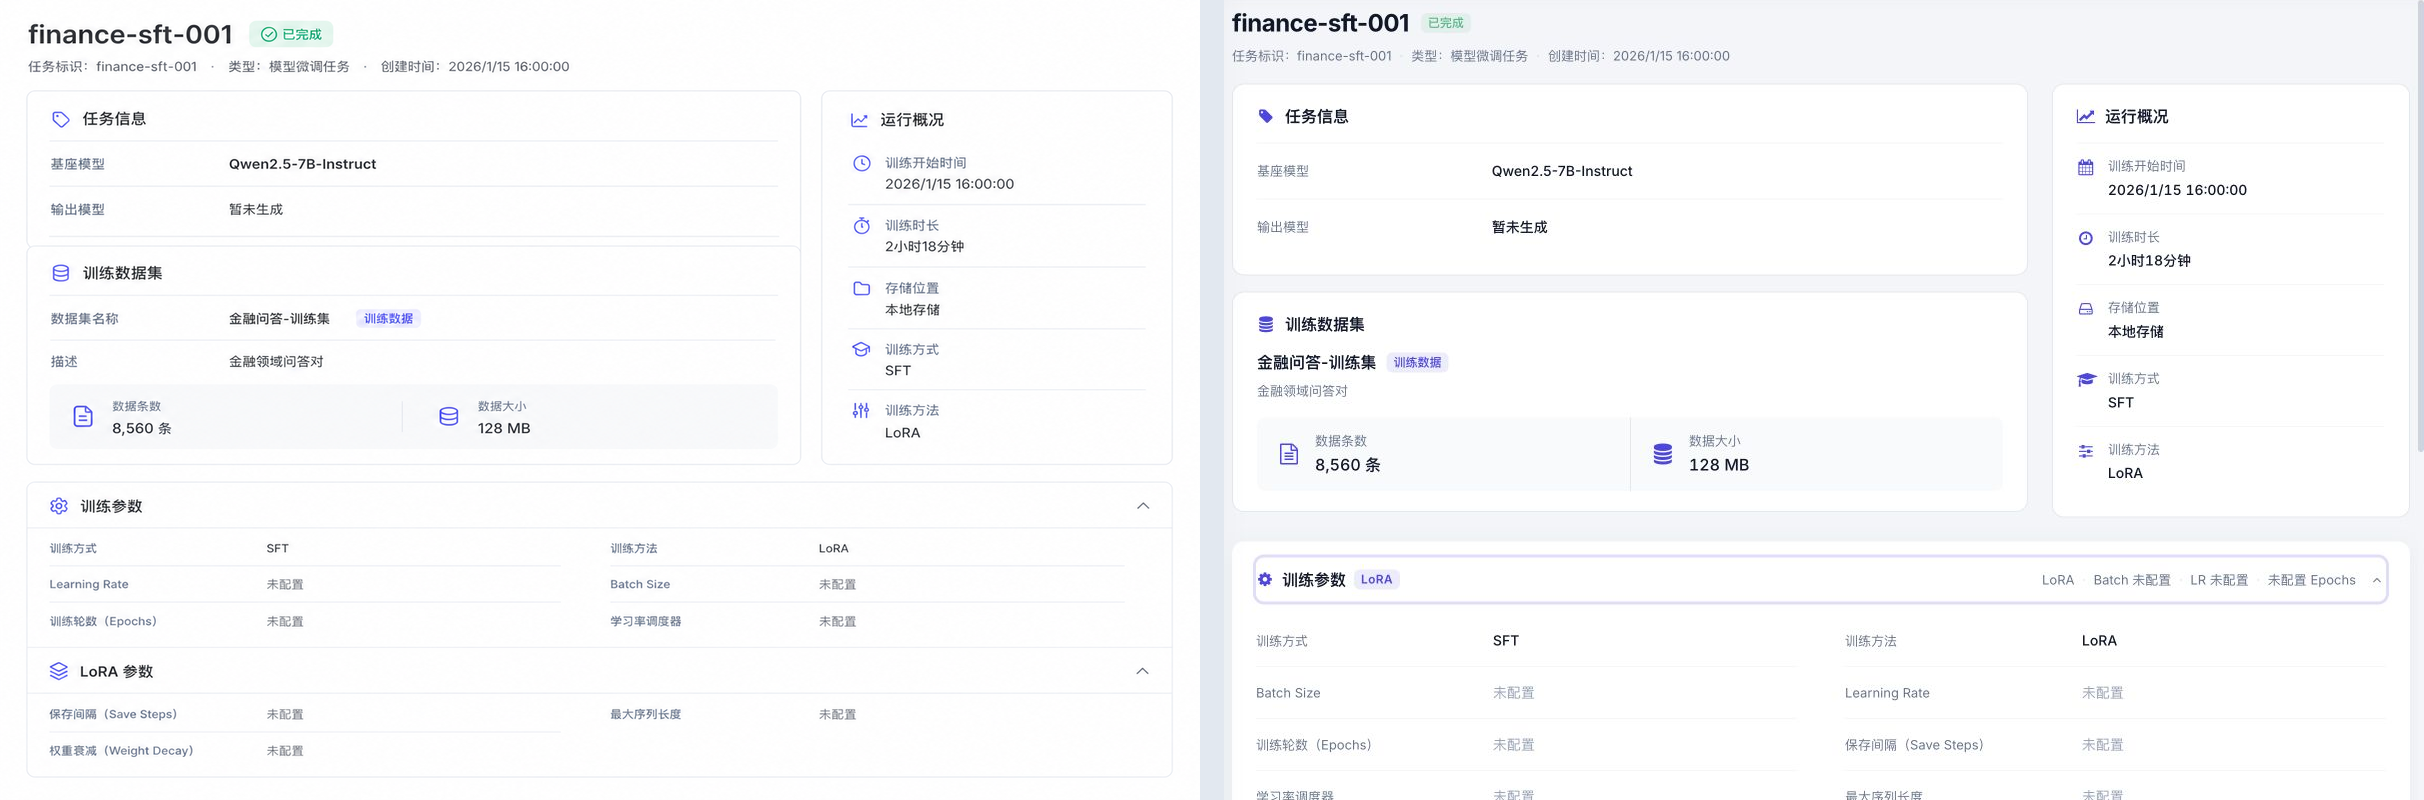
Task: Click 本地存储 storage value in left view
Action: (912, 310)
